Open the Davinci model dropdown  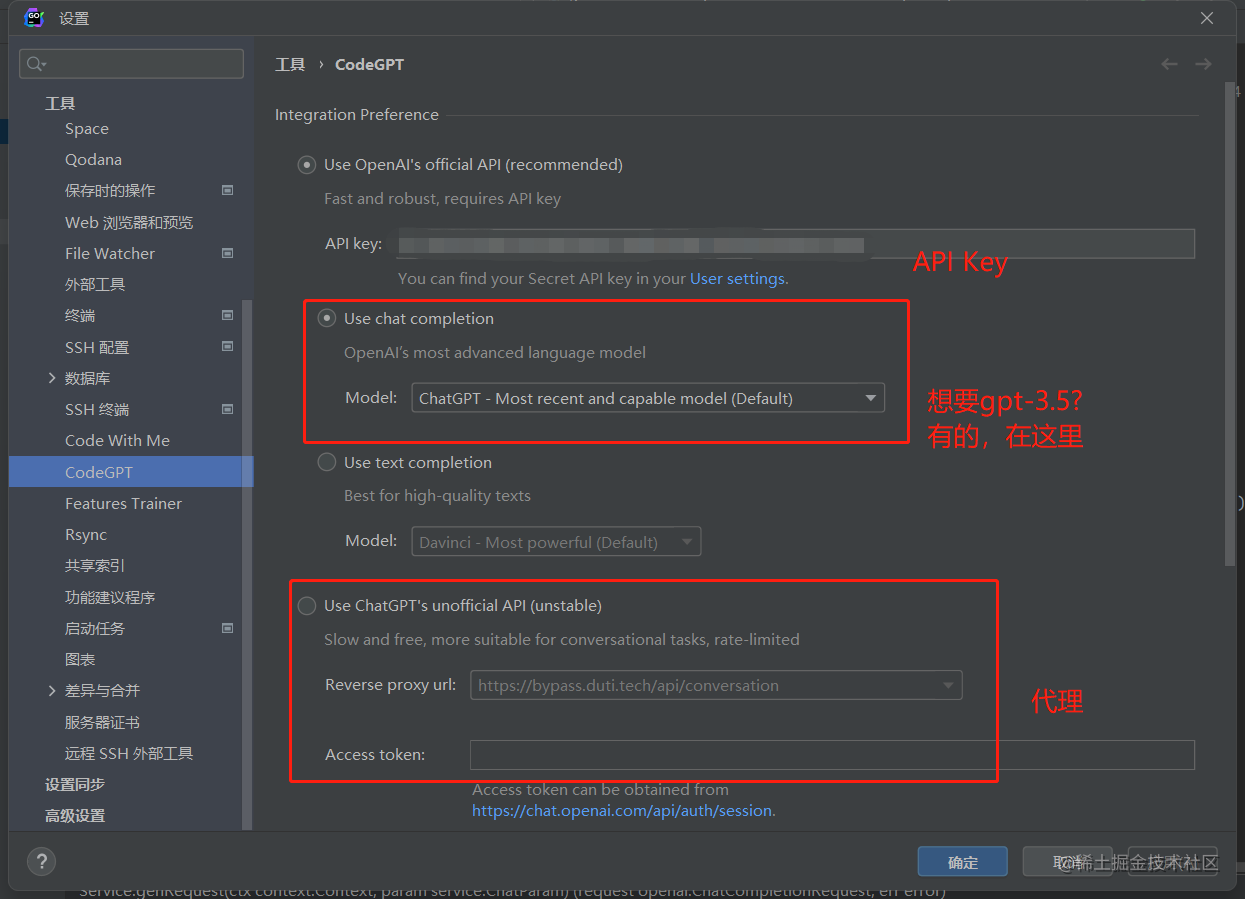coord(556,542)
